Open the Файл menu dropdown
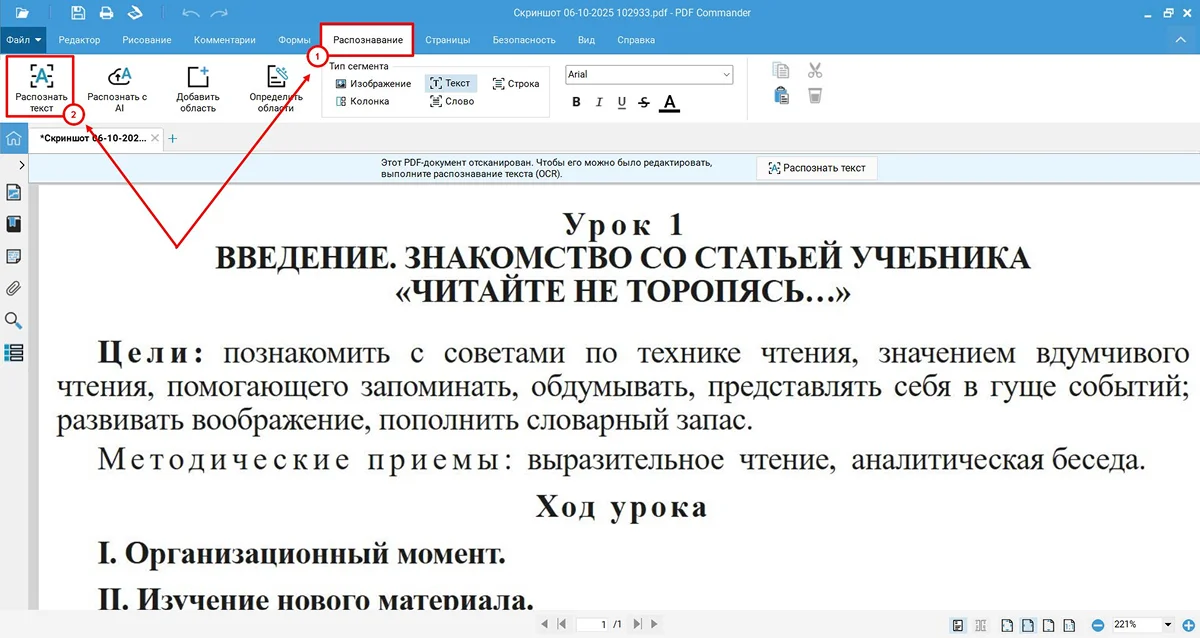This screenshot has height=638, width=1200. 23,40
